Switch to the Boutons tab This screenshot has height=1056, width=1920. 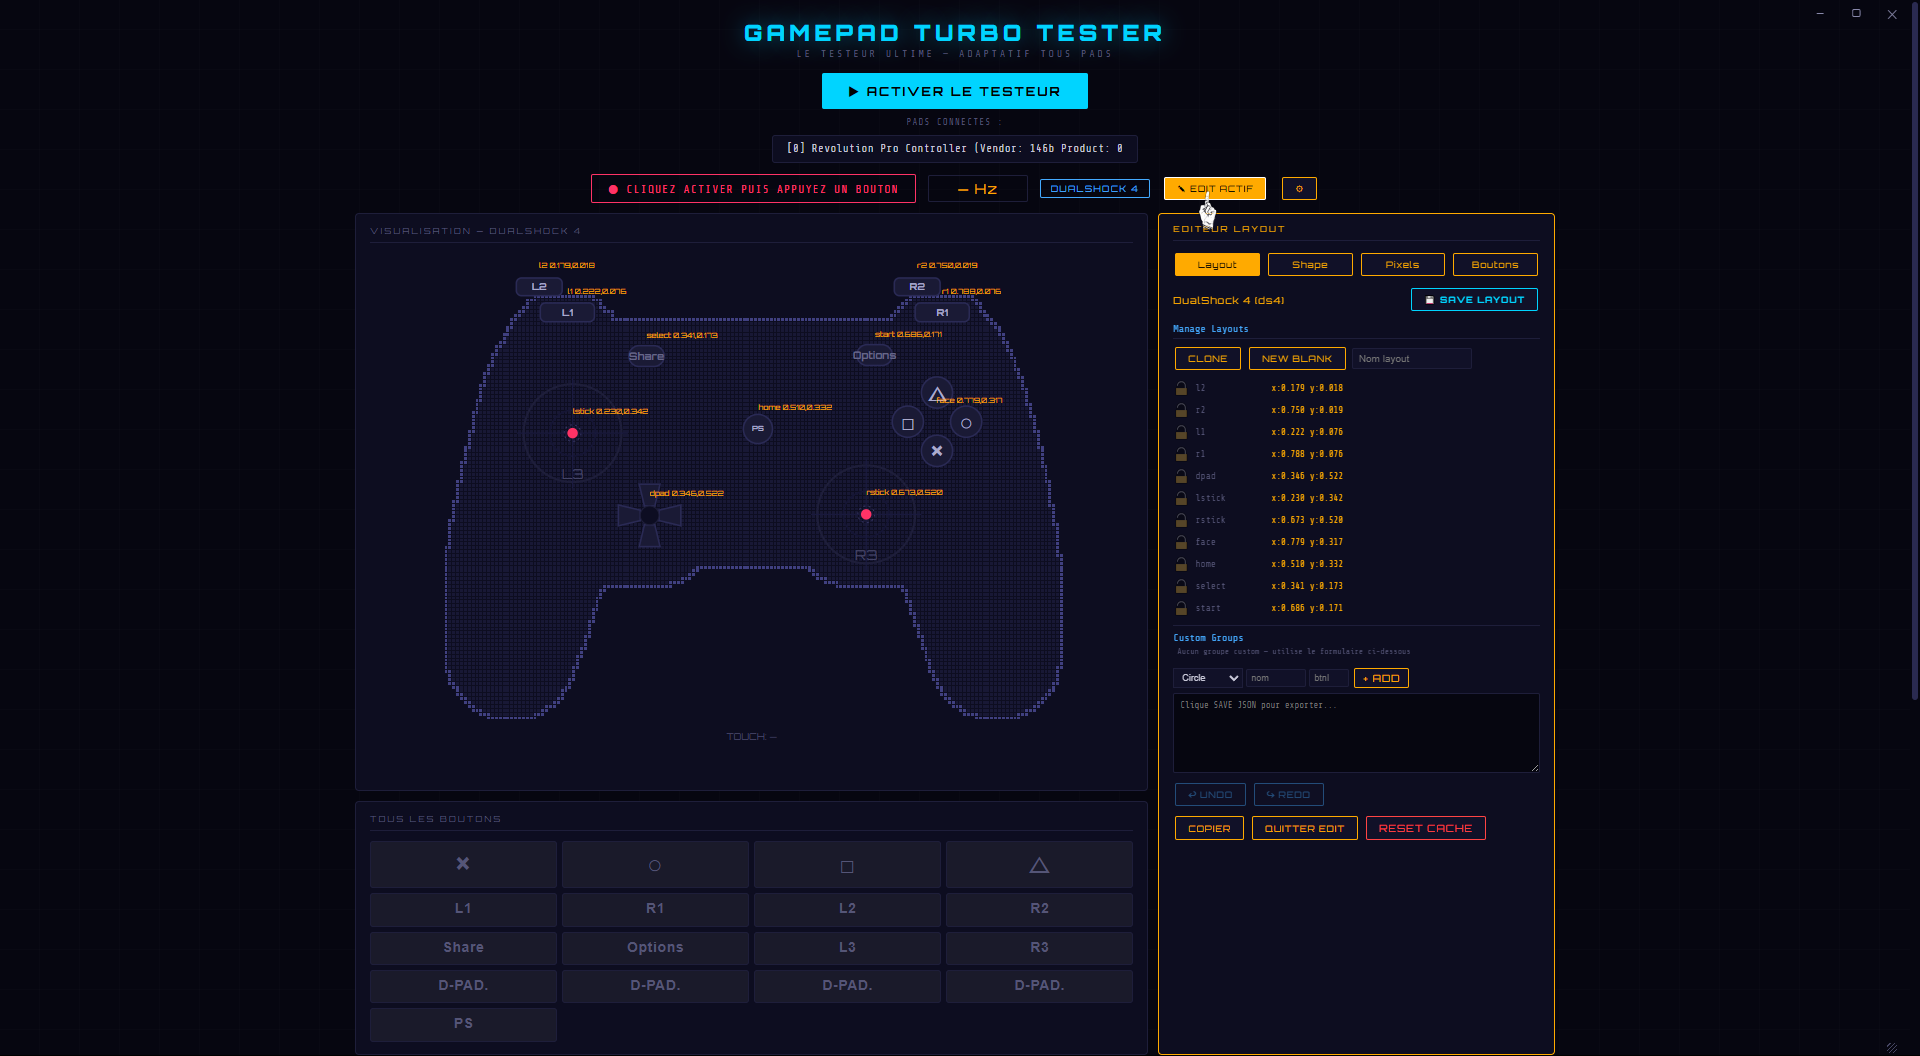(x=1495, y=265)
